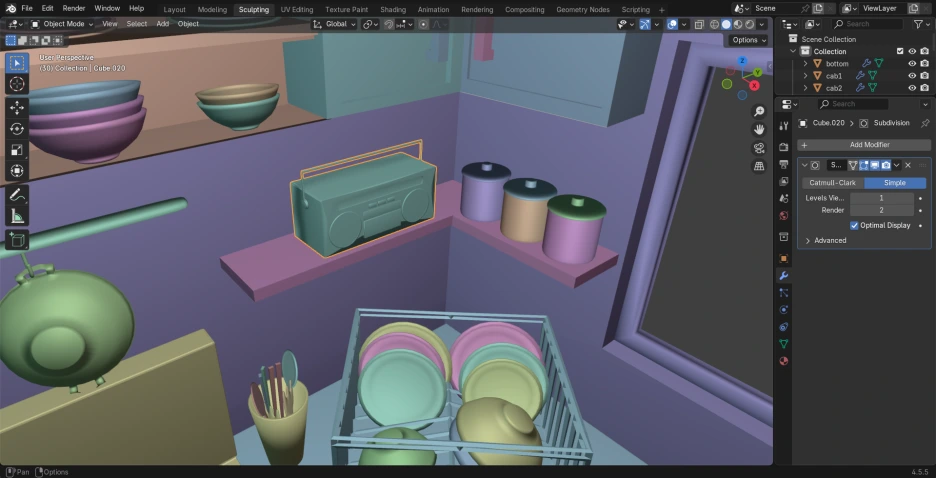Viewport: 936px width, 478px height.
Task: Enable proportional editing toggle
Action: coord(423,24)
